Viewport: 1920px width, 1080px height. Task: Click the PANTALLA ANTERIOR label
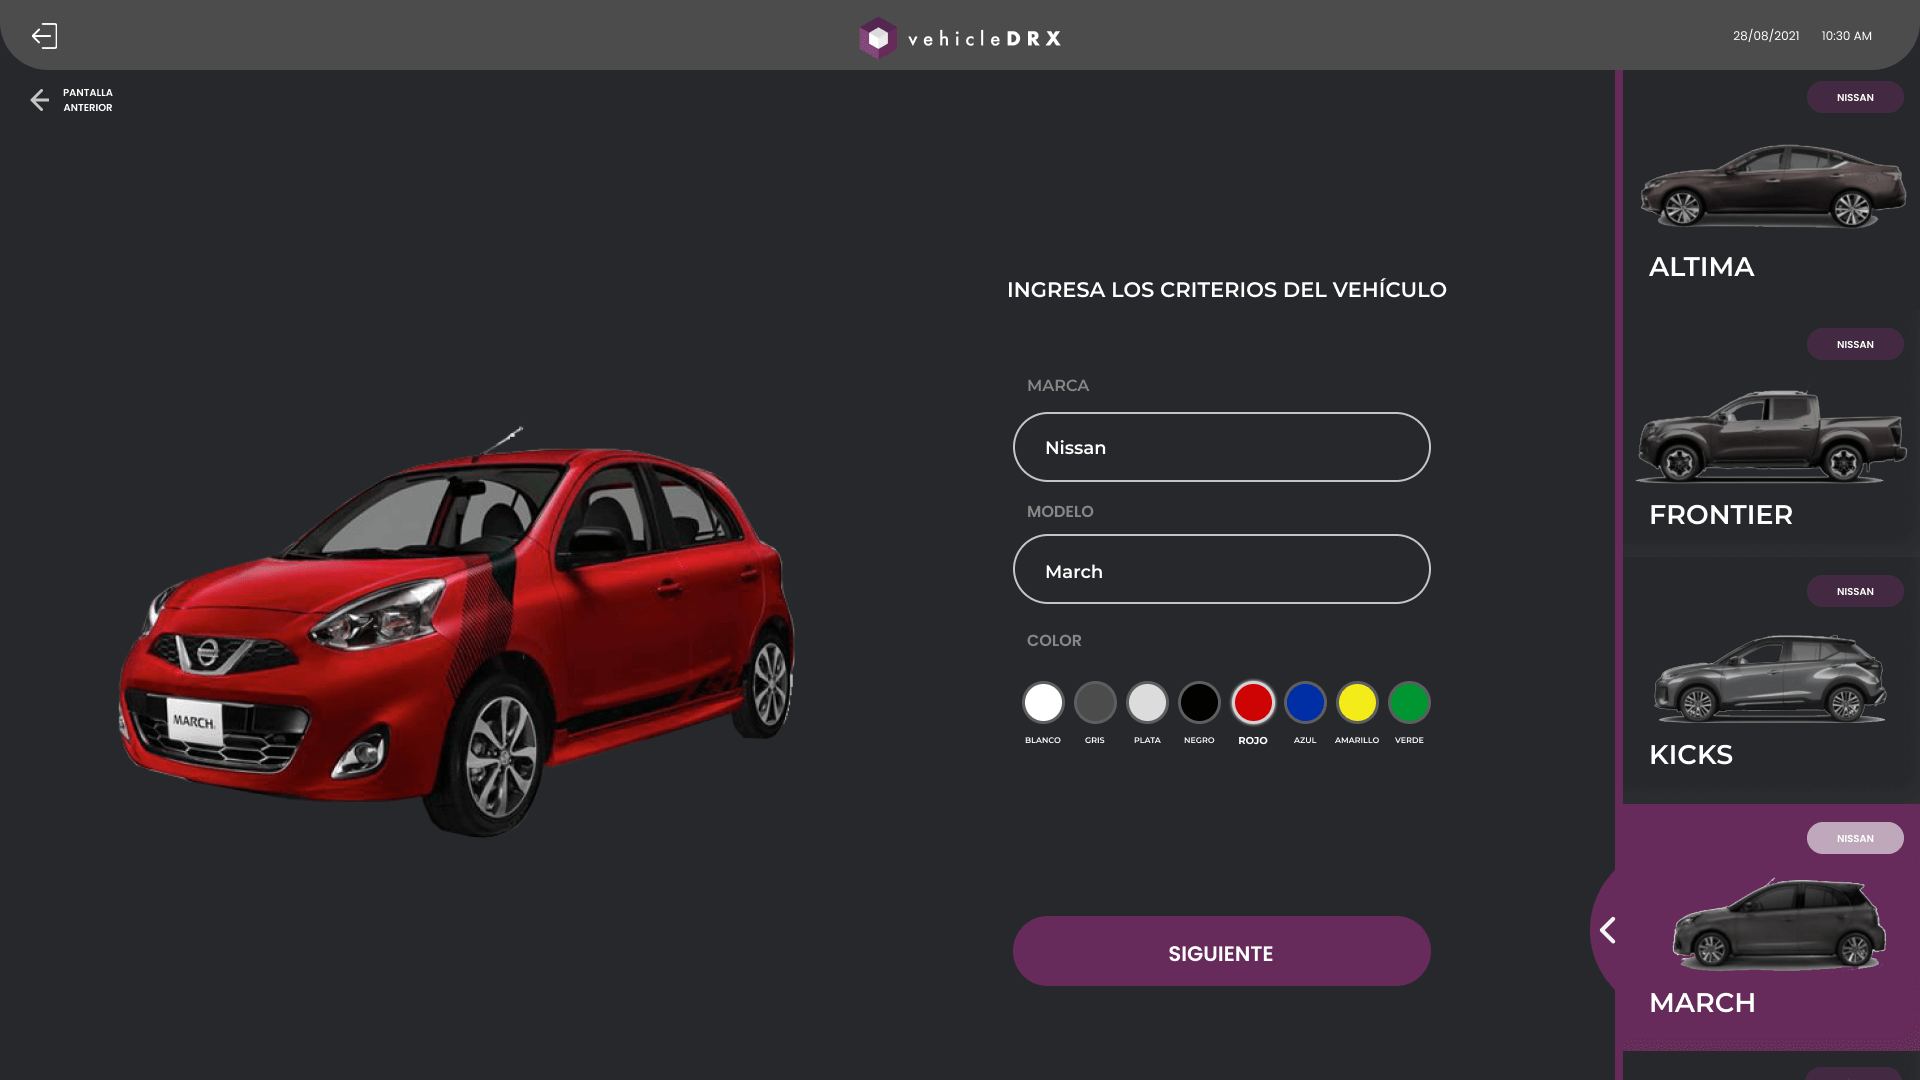(88, 100)
